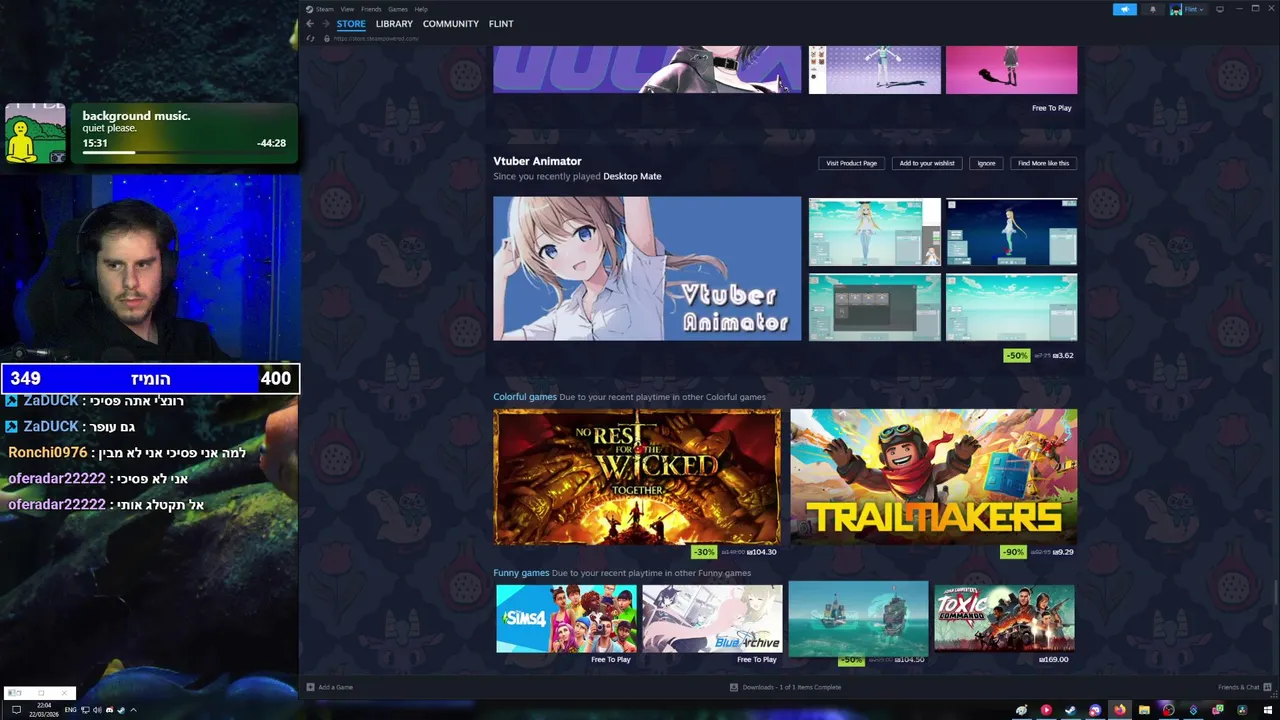Open the FLINT profile tab
This screenshot has width=1280, height=720.
point(501,24)
